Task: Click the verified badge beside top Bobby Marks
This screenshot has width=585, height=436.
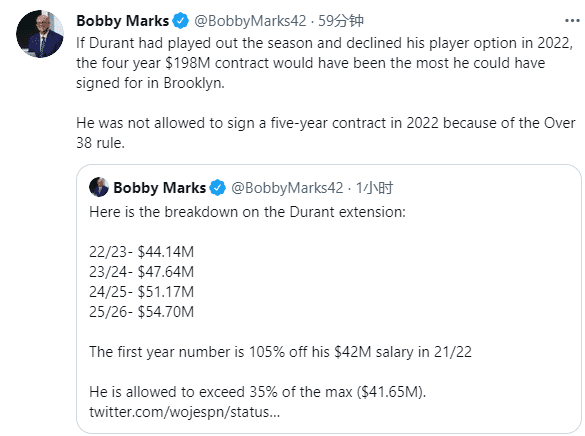Action: pos(181,21)
